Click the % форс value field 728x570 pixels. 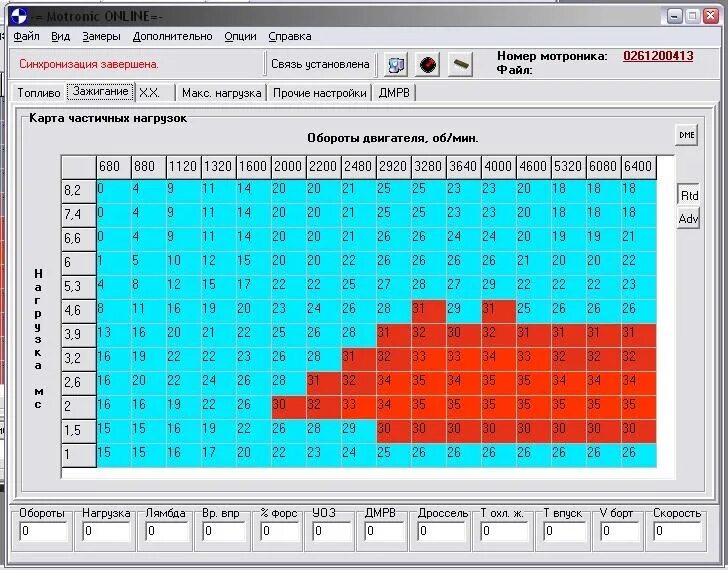[280, 531]
